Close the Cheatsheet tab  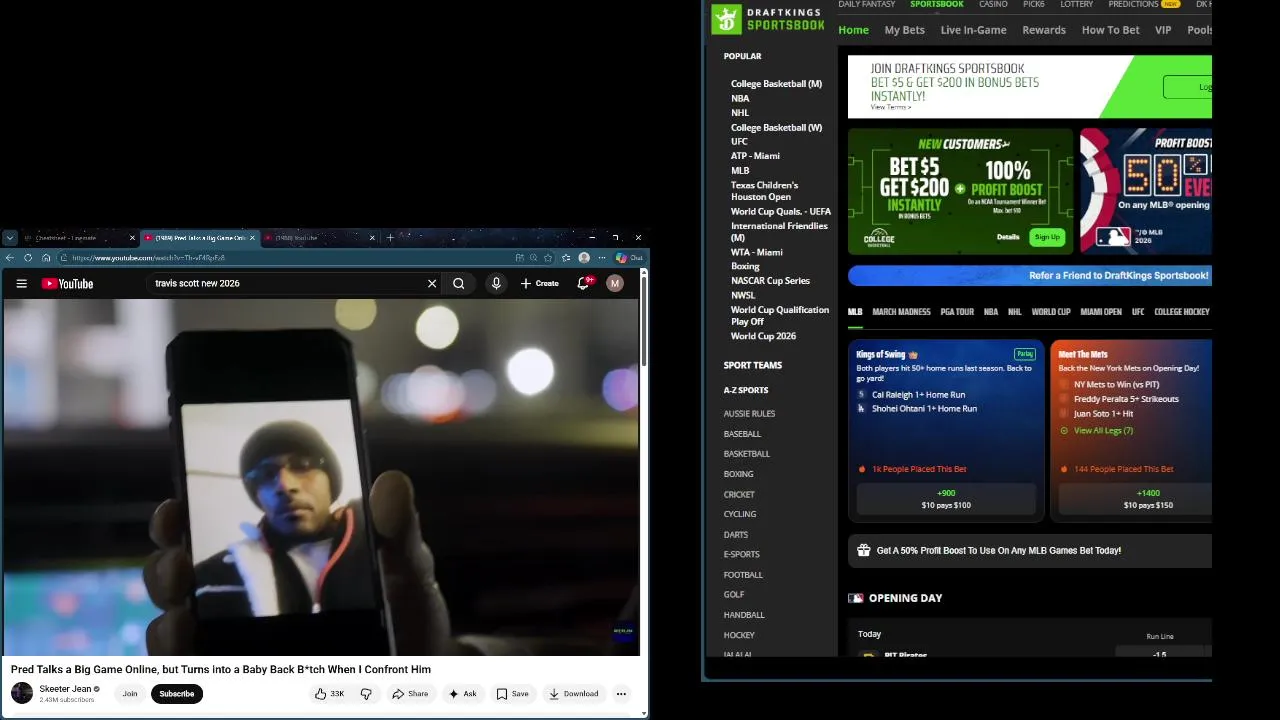click(132, 238)
